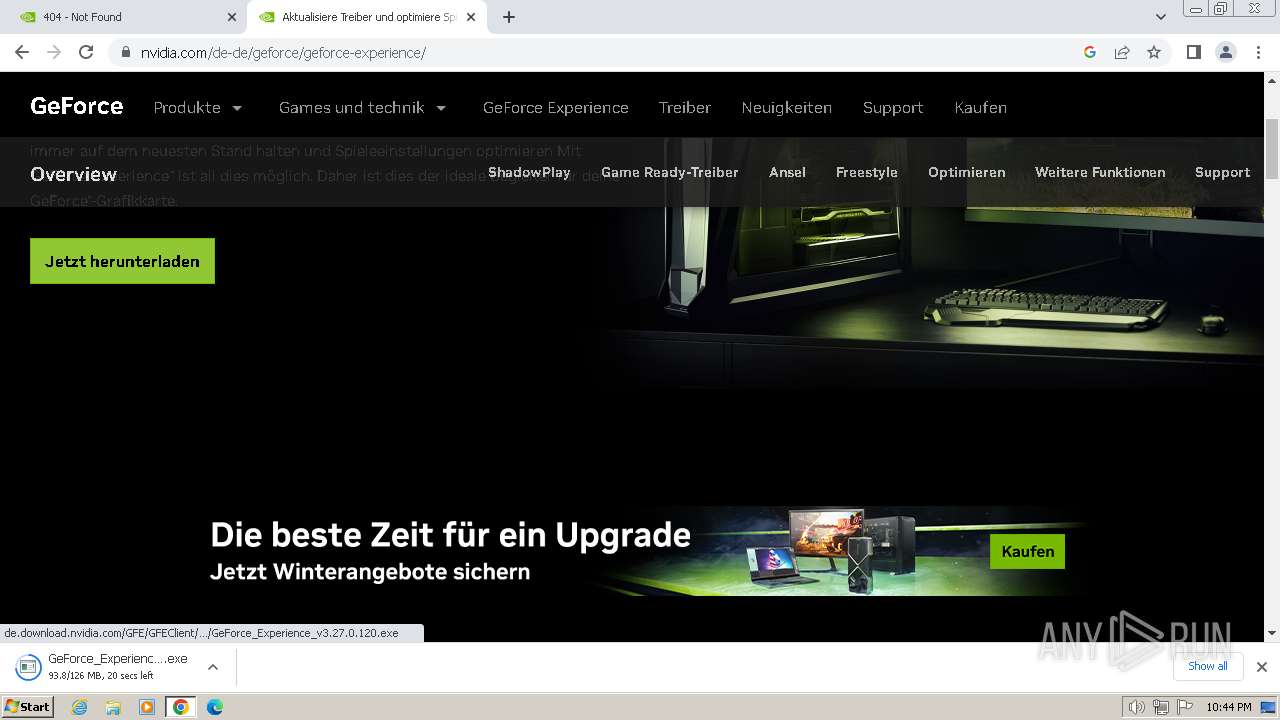Viewport: 1280px width, 720px height.
Task: Open Weitere Funktionen section
Action: tap(1100, 172)
